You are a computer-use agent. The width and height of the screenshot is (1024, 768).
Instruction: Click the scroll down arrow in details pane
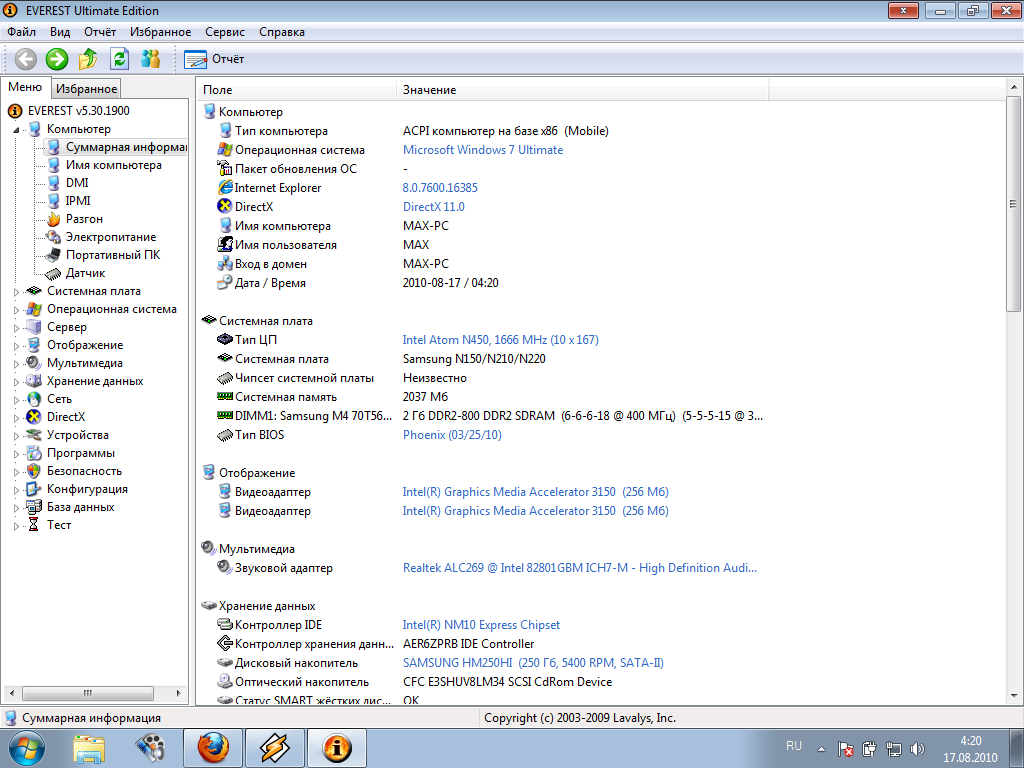[1014, 696]
